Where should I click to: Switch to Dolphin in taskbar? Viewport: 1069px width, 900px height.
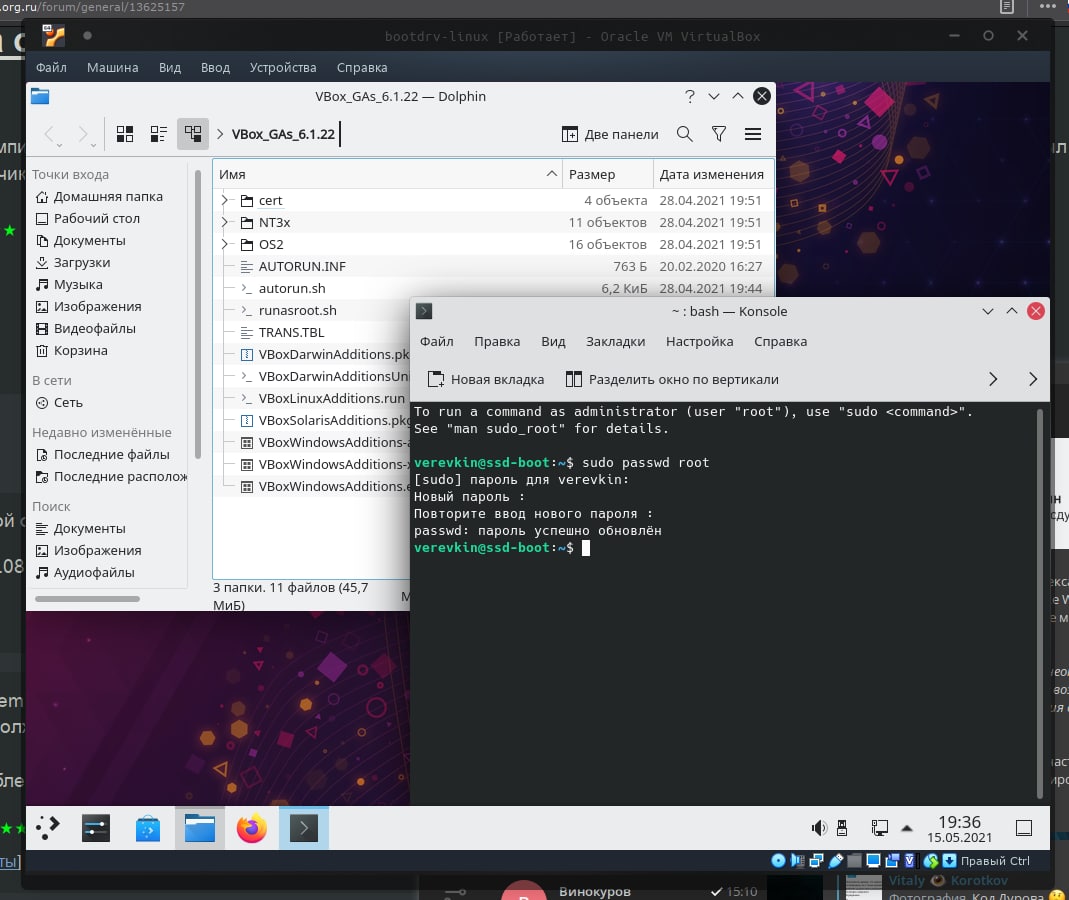coord(200,828)
